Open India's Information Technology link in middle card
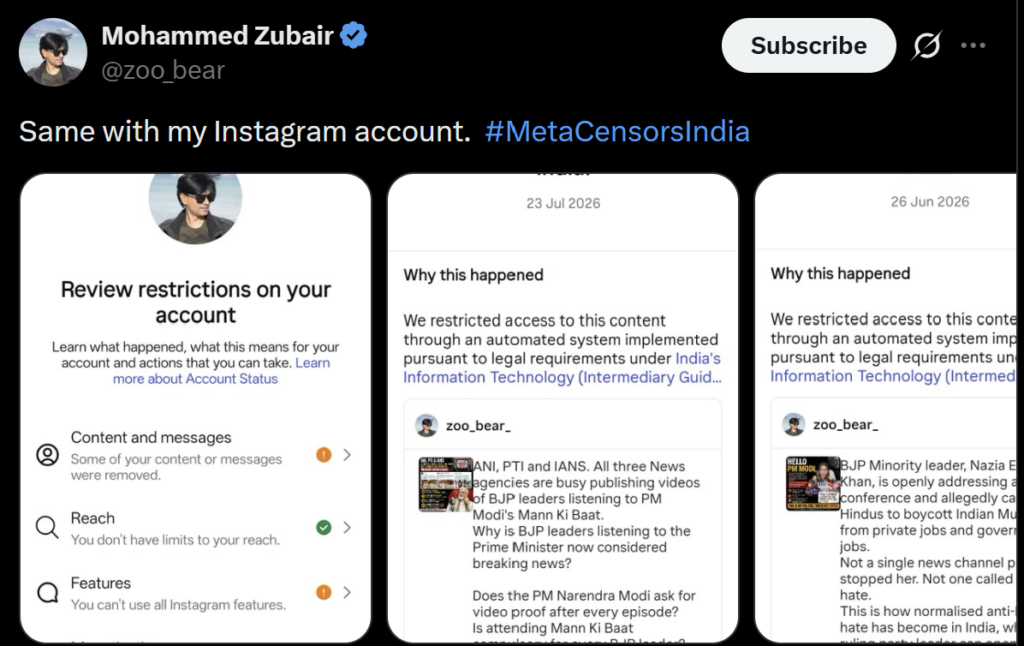Image resolution: width=1024 pixels, height=646 pixels. pos(562,368)
